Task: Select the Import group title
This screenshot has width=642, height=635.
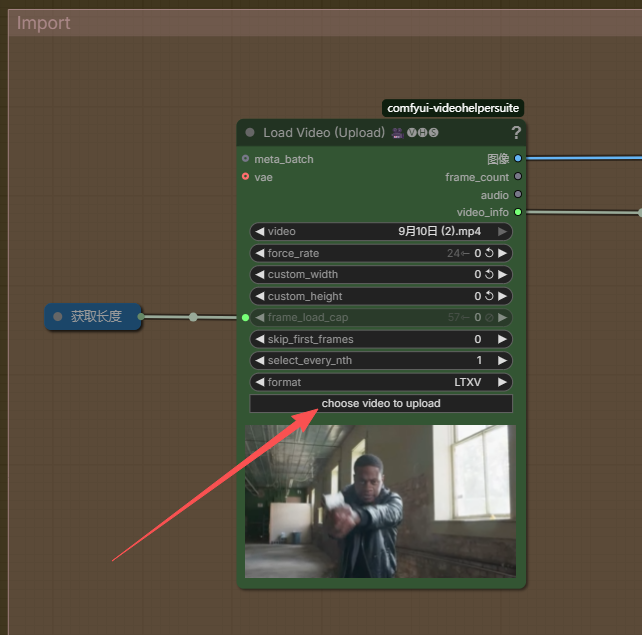Action: pyautogui.click(x=43, y=23)
